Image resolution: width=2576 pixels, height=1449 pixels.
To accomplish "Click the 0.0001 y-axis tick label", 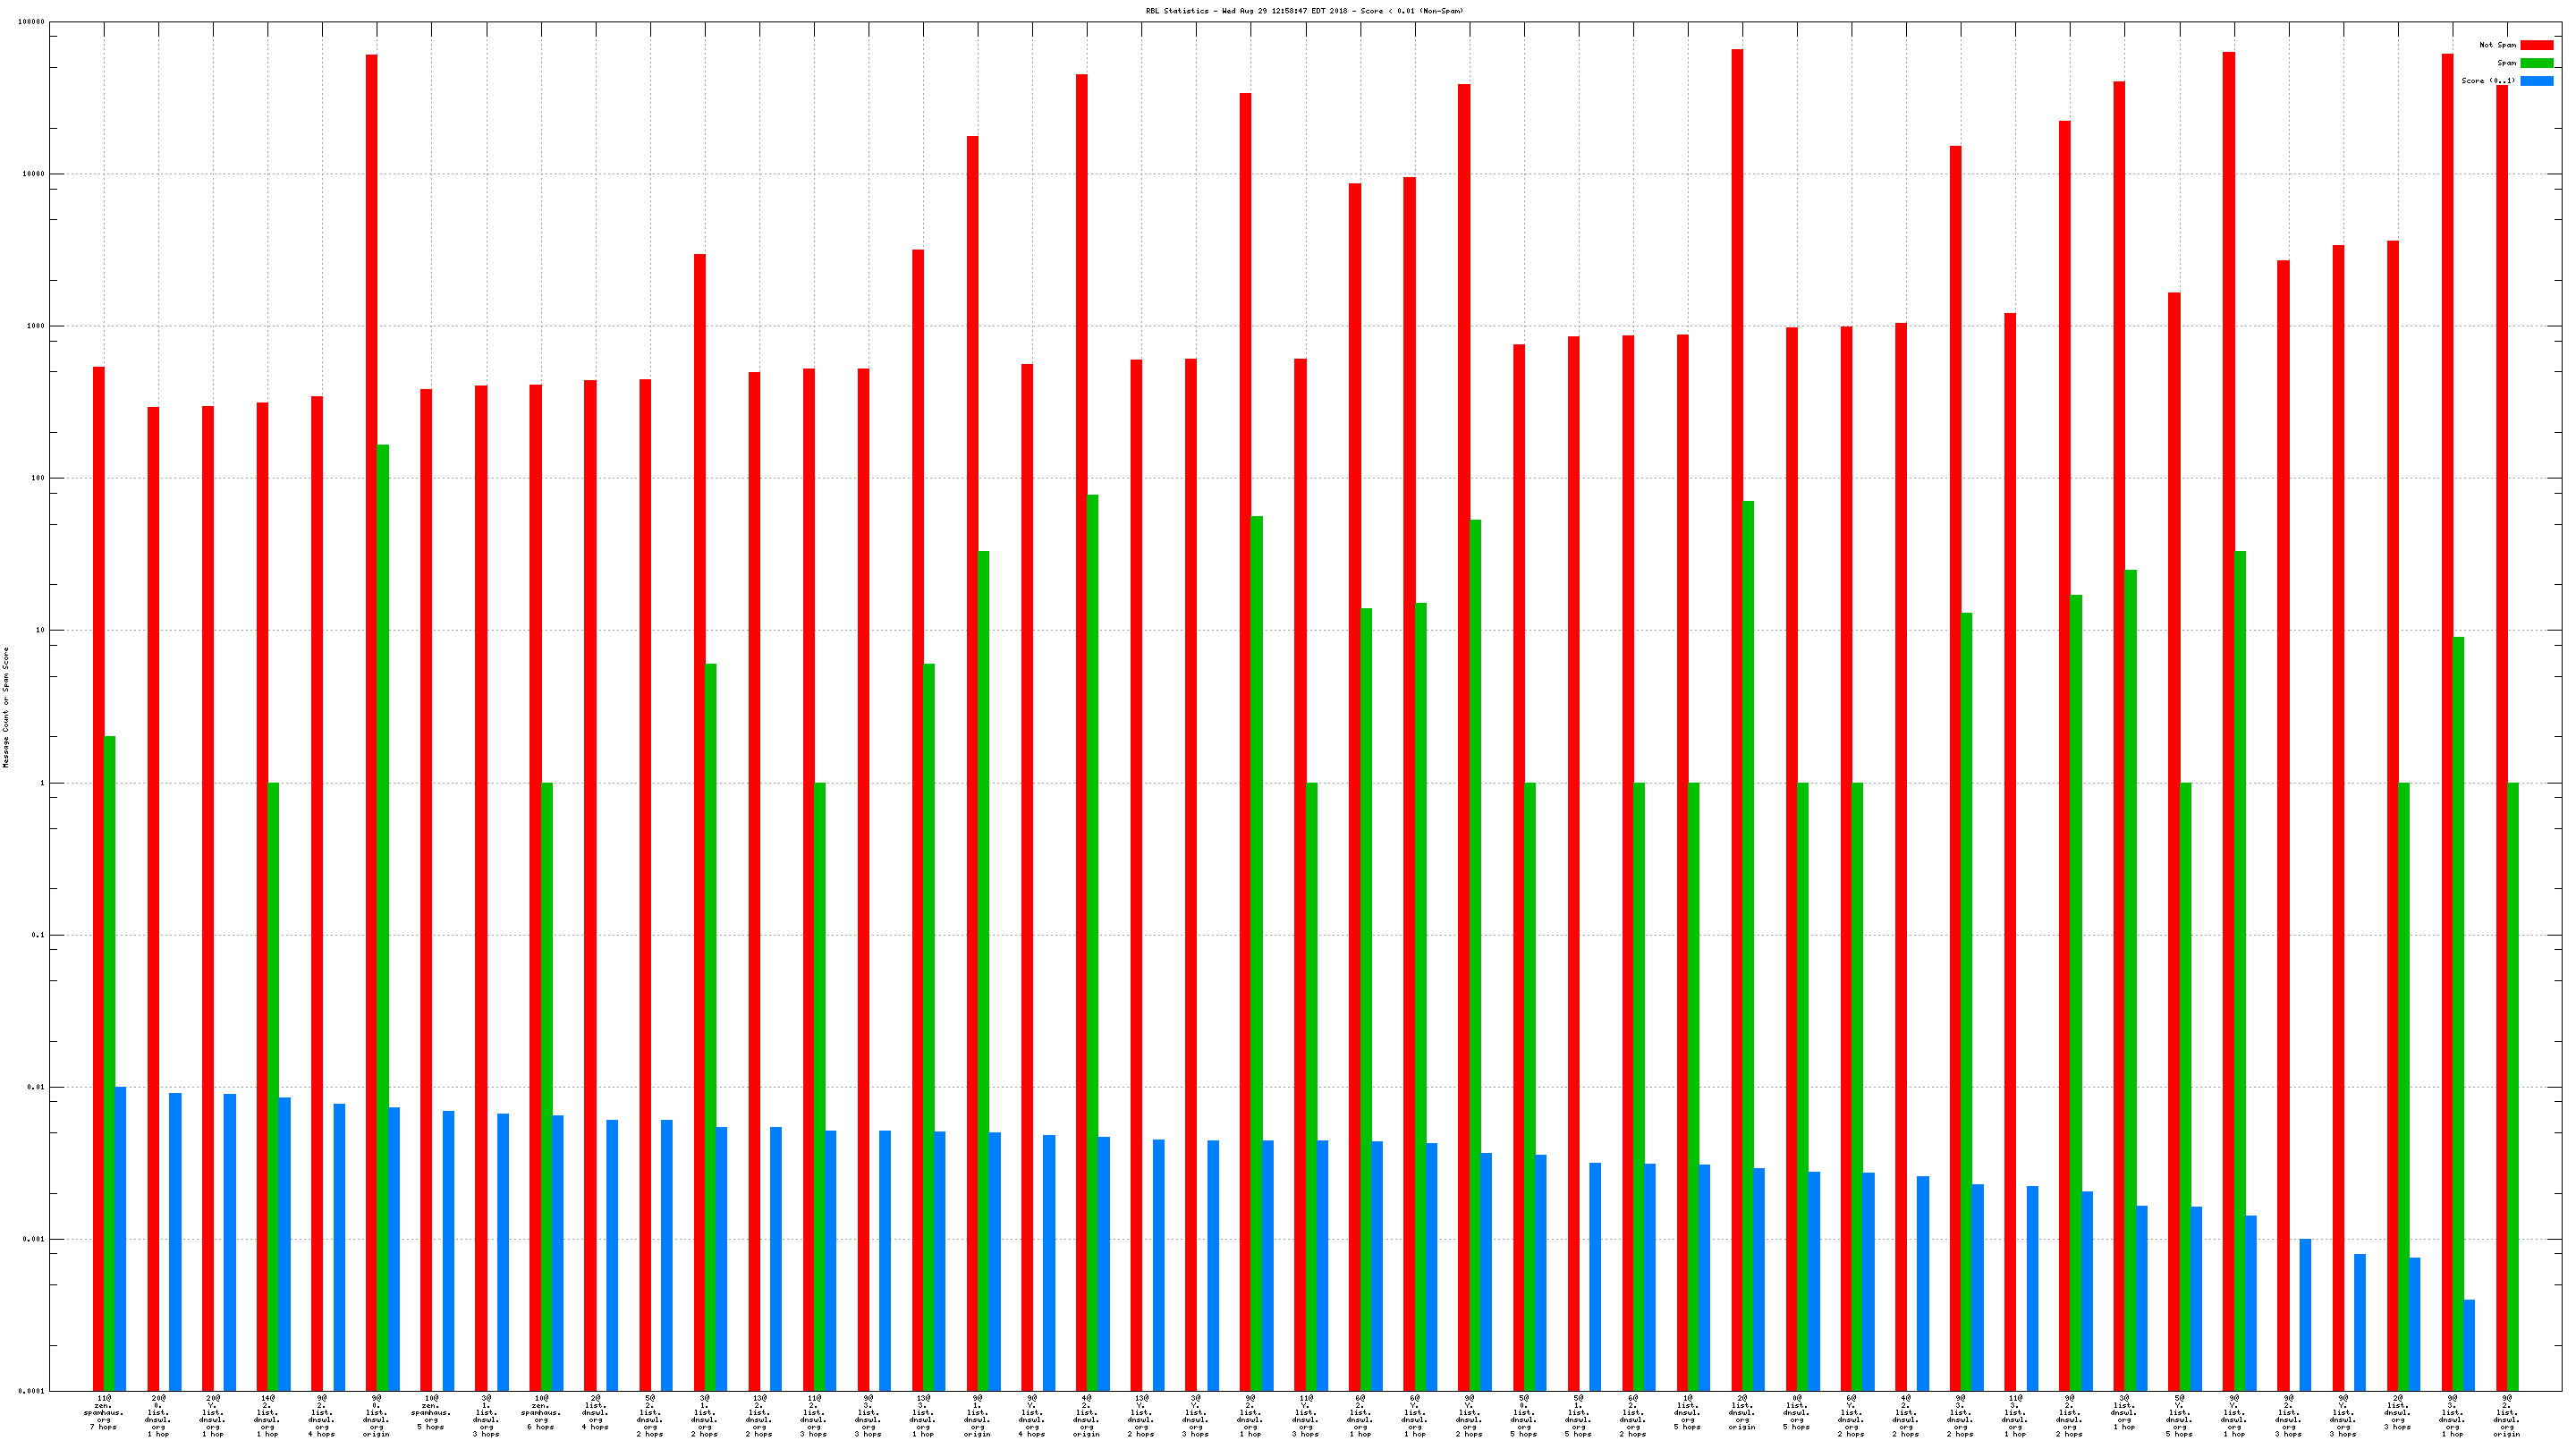I will 32,1391.
